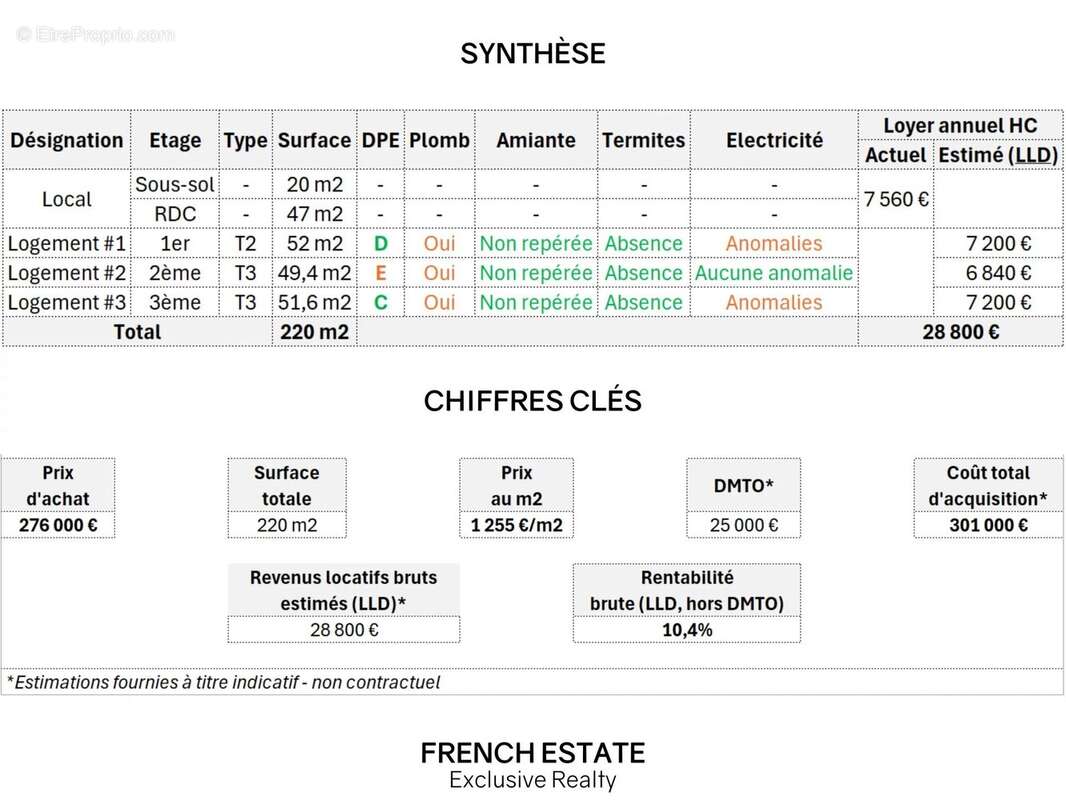Click the CHIFFRES CLÉS heading
The width and height of the screenshot is (1066, 800).
coord(532,401)
